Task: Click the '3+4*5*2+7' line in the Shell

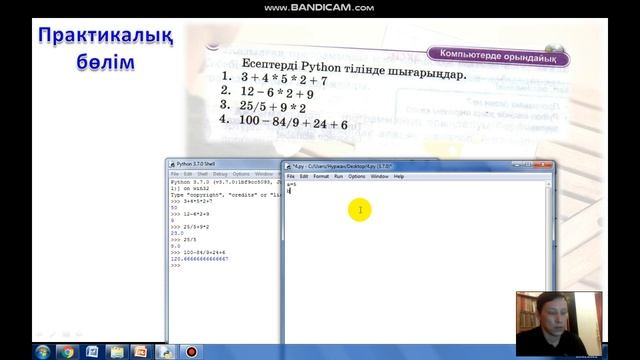Action: (198, 201)
